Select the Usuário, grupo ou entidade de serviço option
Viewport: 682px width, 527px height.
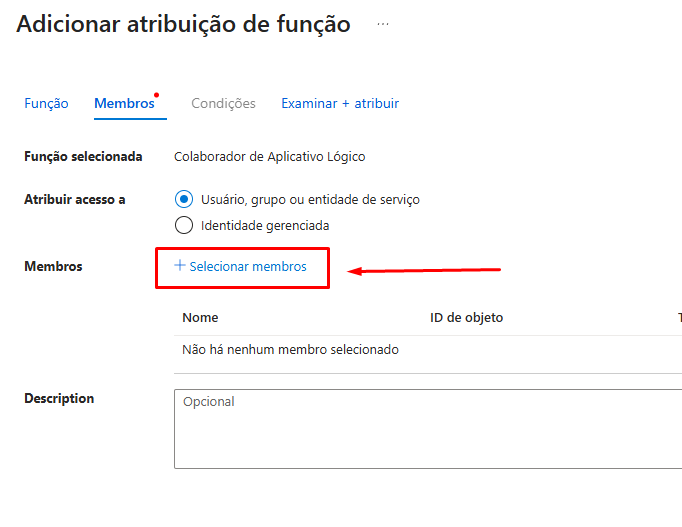(x=183, y=199)
